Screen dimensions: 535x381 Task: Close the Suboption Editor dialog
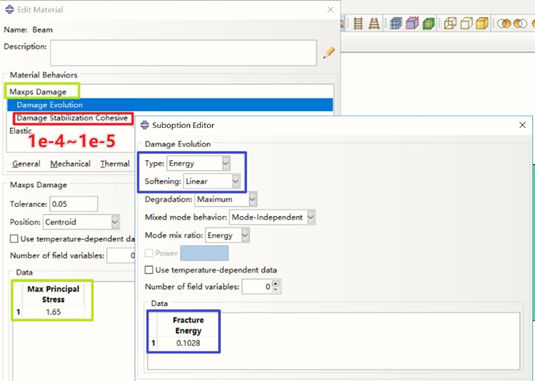[x=522, y=125]
